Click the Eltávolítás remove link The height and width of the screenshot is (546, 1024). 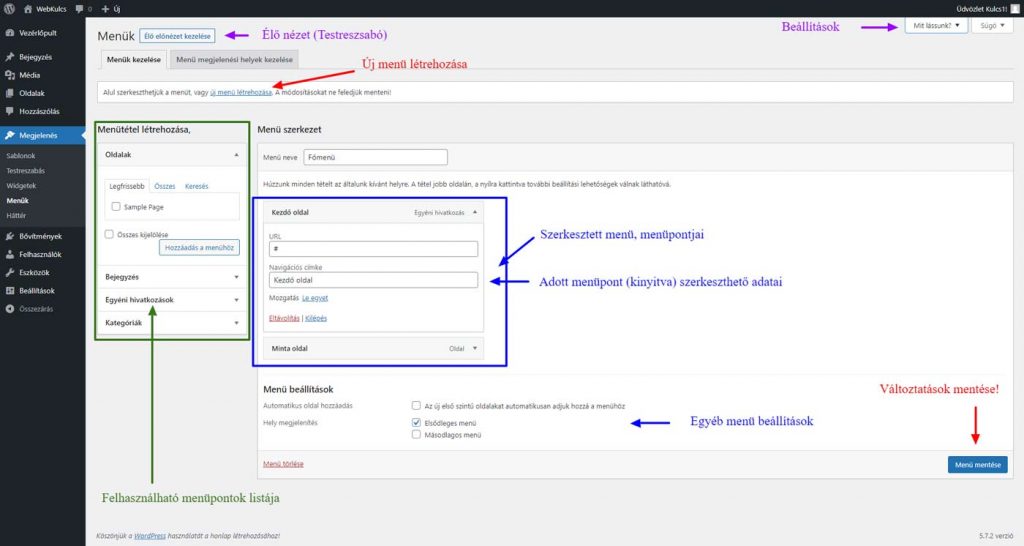pyautogui.click(x=284, y=318)
